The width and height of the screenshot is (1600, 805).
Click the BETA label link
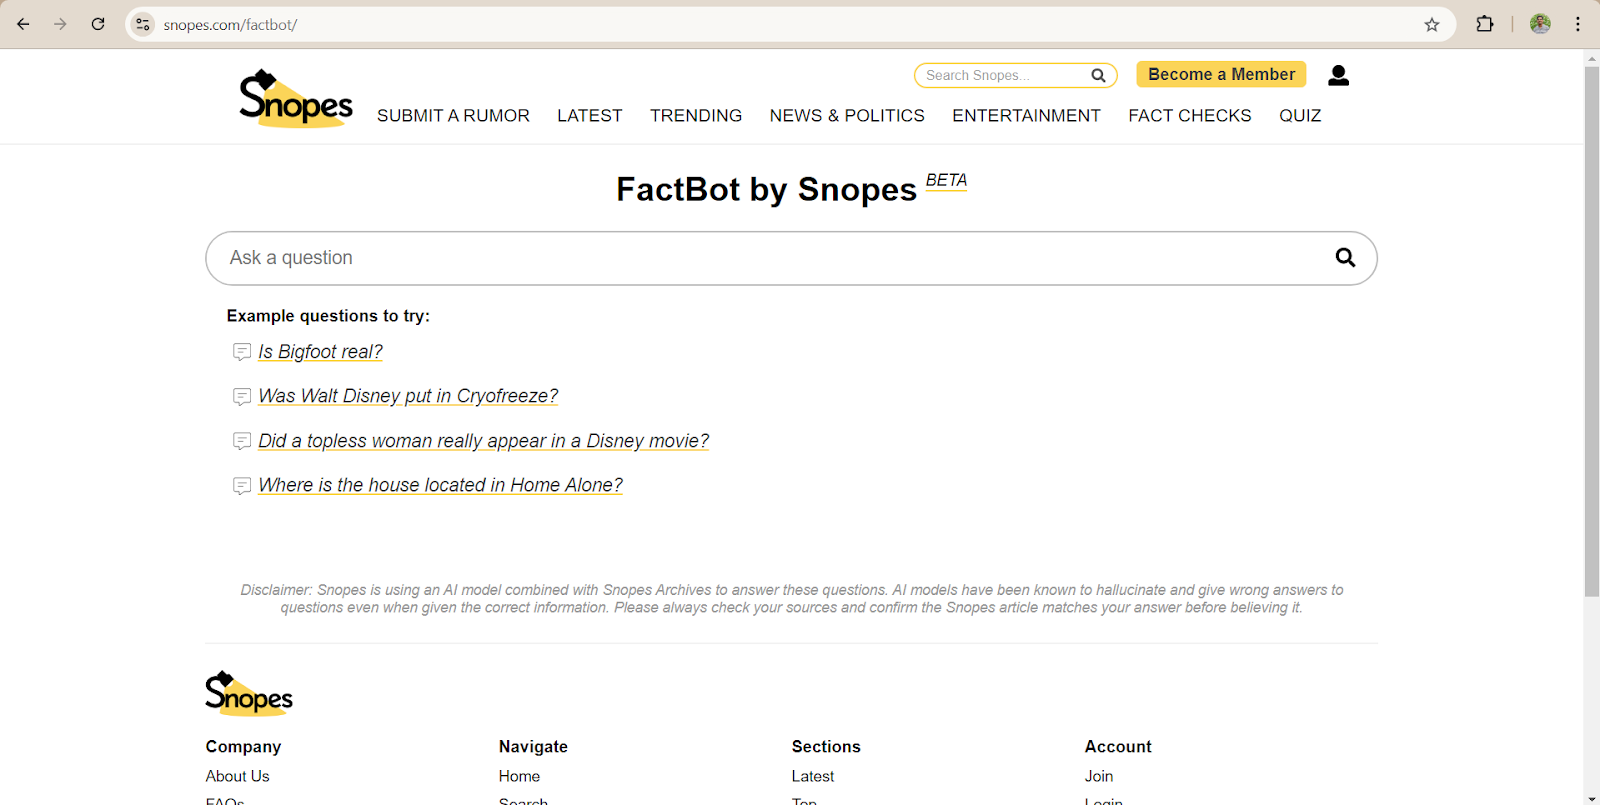pos(946,181)
